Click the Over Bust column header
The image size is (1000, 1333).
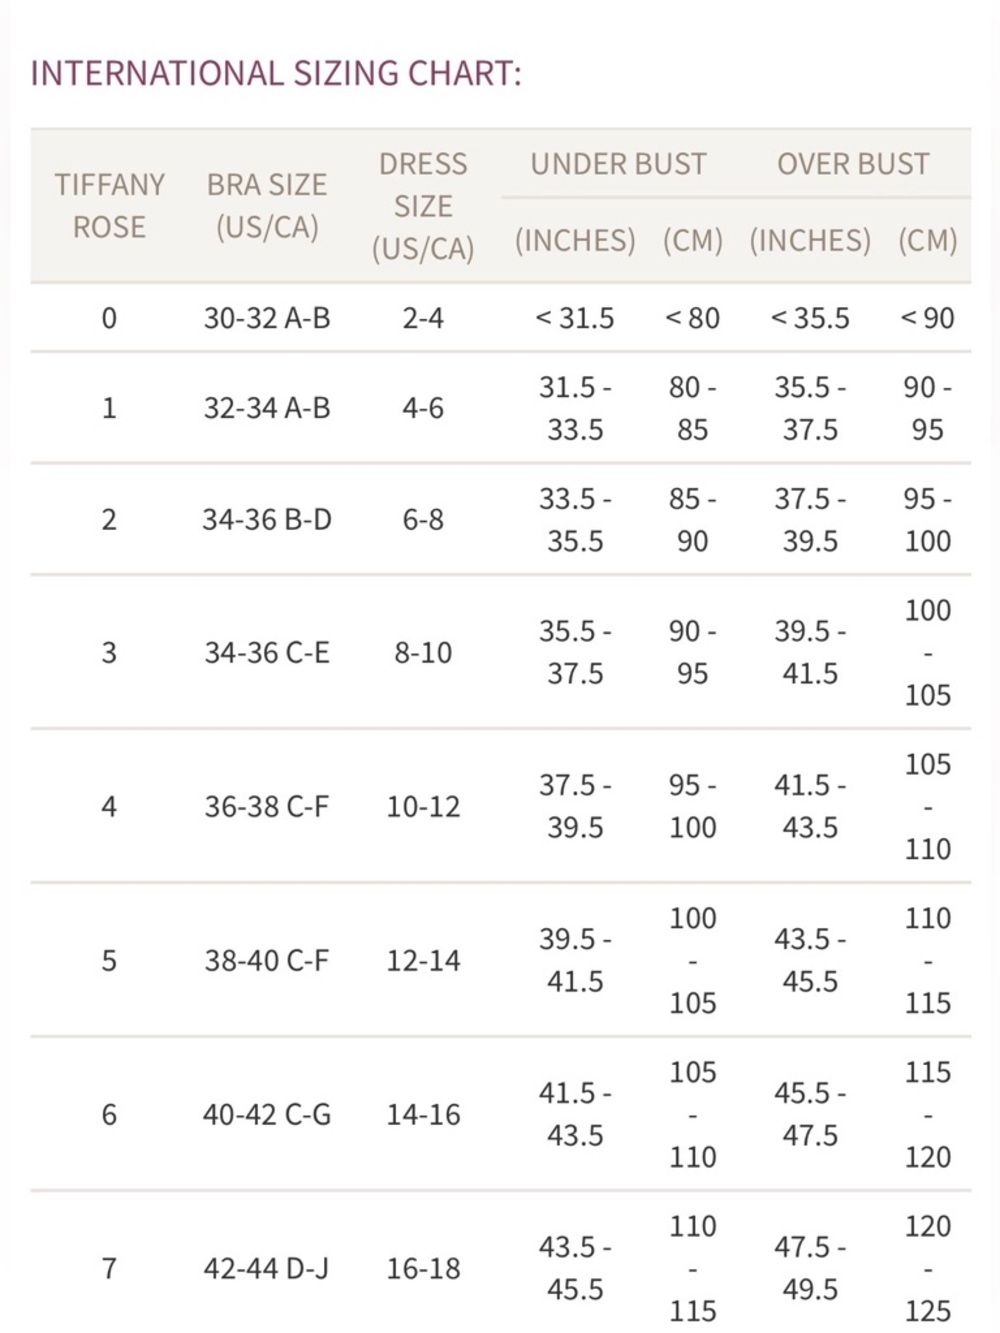[x=853, y=164]
